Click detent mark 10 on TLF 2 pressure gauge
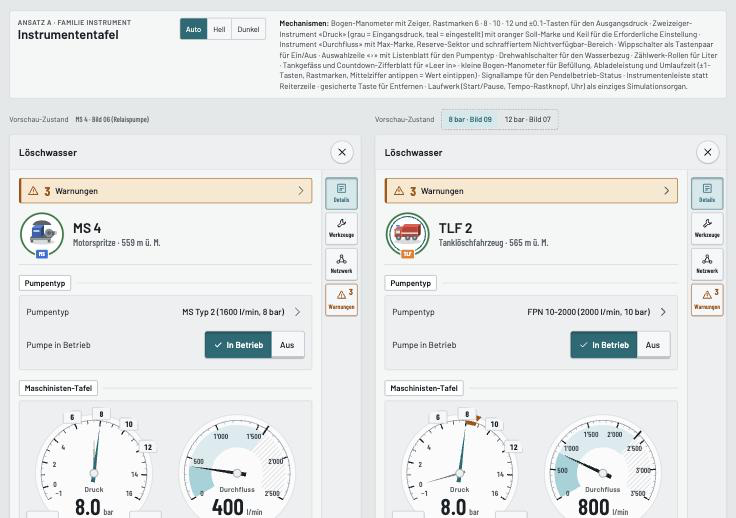The image size is (736, 518). pyautogui.click(x=494, y=424)
